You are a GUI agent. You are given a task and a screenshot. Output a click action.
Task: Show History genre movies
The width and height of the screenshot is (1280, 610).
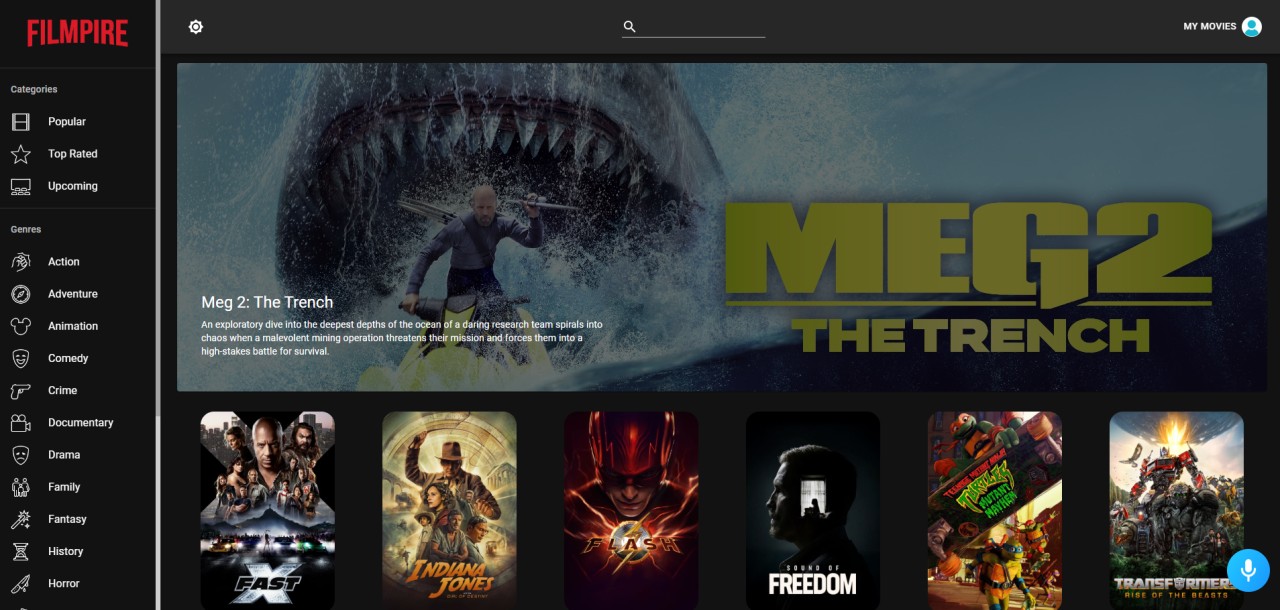click(x=78, y=551)
